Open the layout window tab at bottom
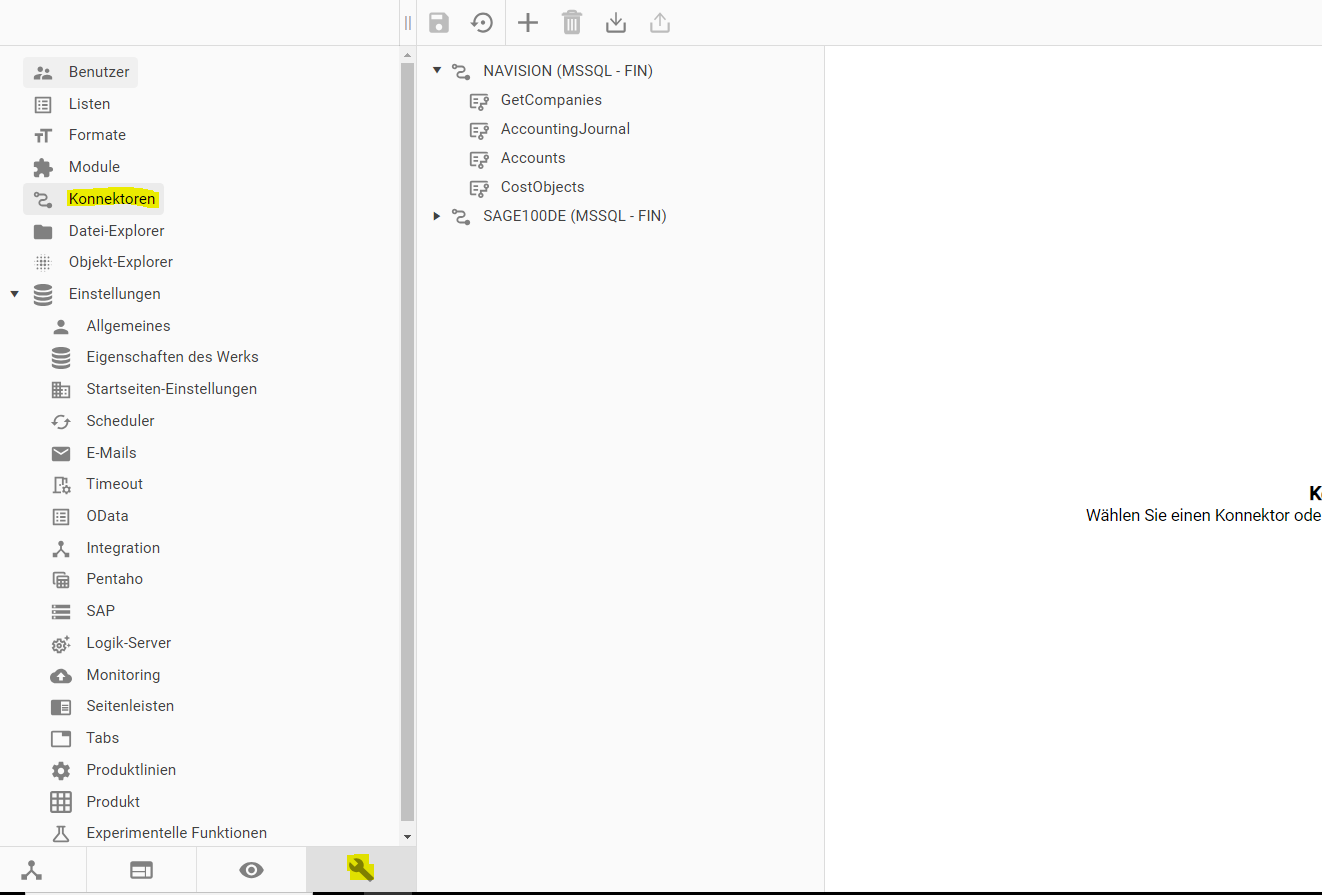The height and width of the screenshot is (895, 1322). (141, 870)
